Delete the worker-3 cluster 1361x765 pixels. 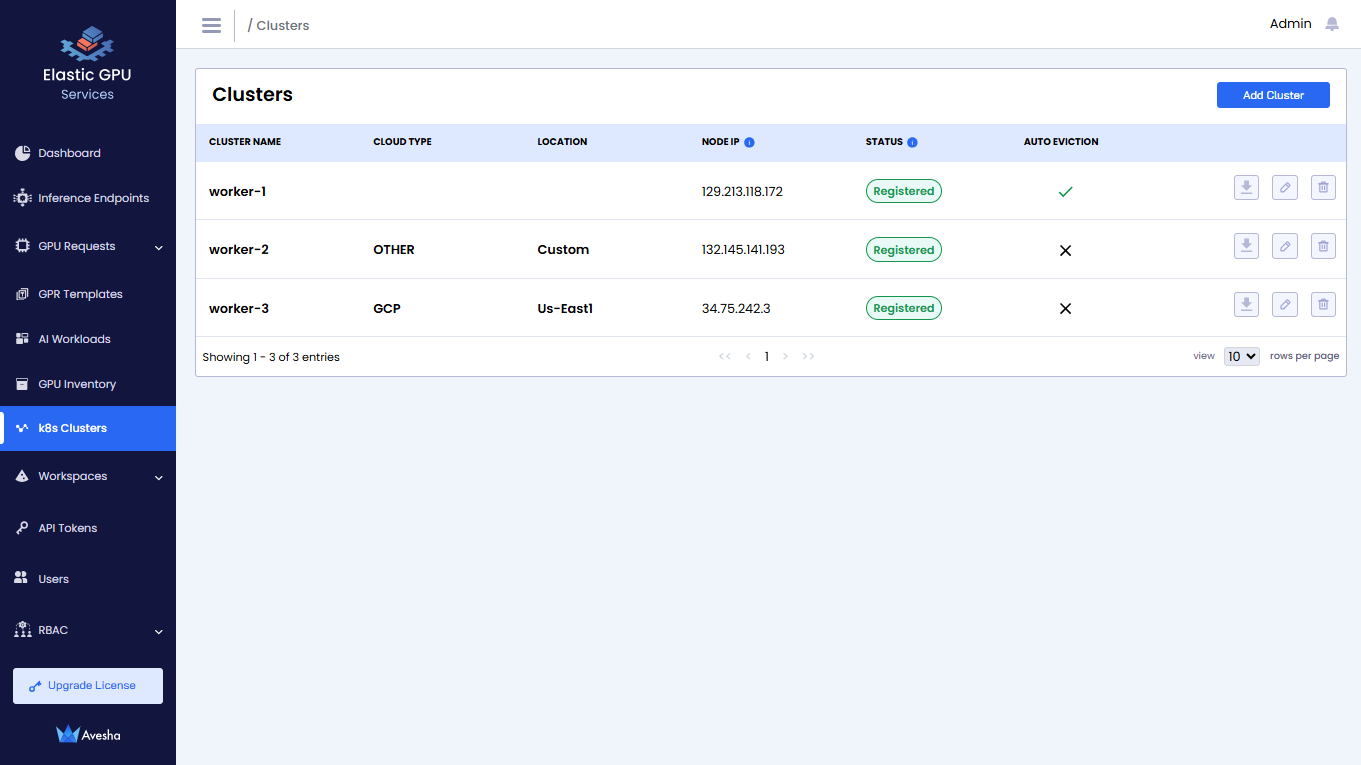coord(1323,305)
